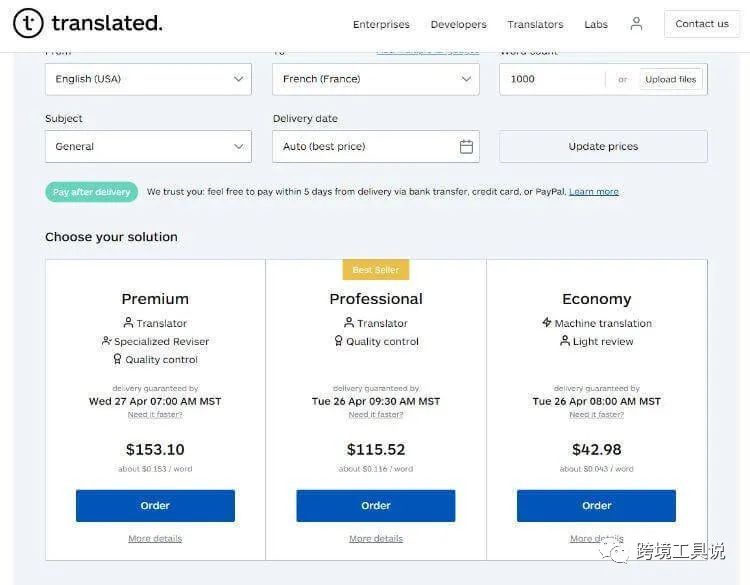Viewport: 750px width, 585px height.
Task: Click the Premium Quality control badge icon
Action: [117, 359]
